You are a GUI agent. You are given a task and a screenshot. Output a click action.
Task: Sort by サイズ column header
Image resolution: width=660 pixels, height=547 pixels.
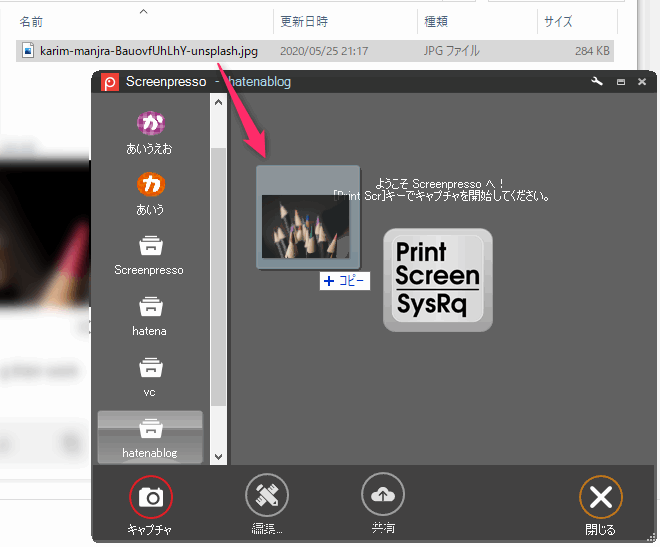(558, 21)
